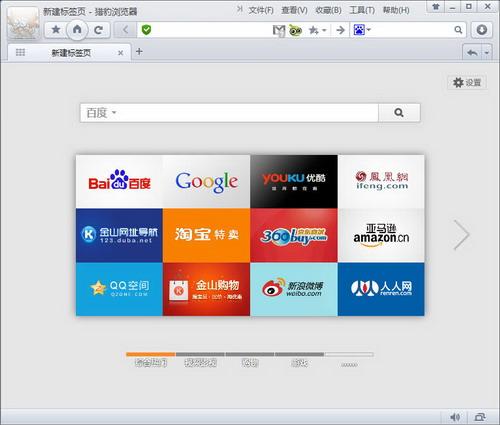Open the Baidu 百度 tile
Image resolution: width=500 pixels, height=425 pixels.
[119, 181]
